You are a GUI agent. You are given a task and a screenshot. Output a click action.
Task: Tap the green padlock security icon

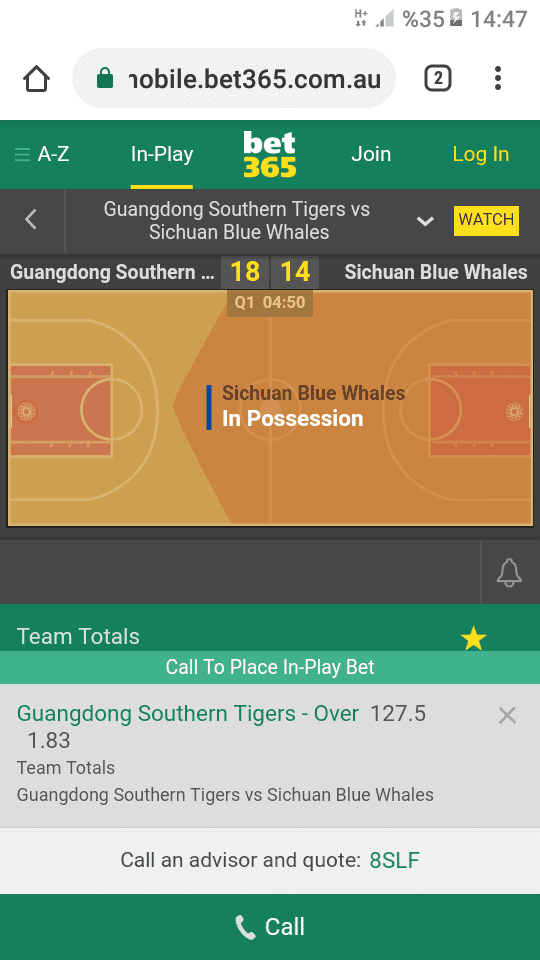[105, 78]
